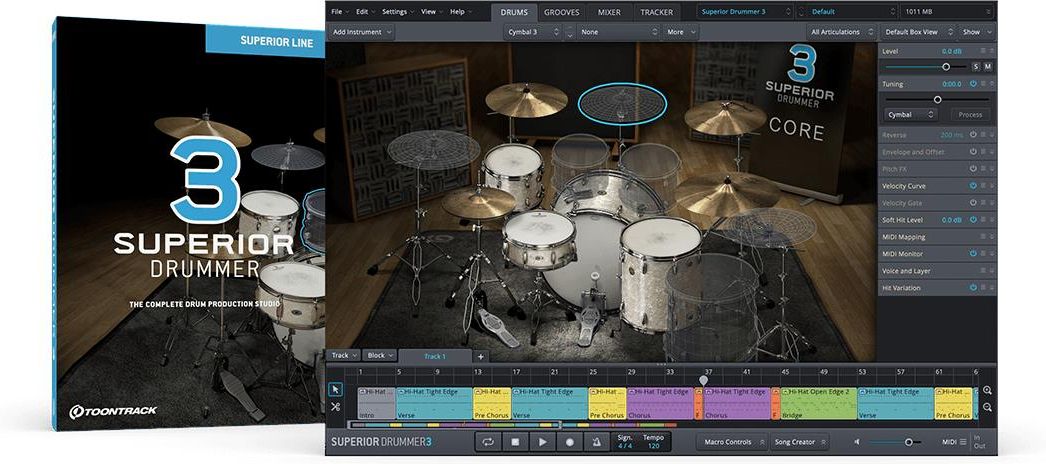Open MIDI Mapping menu icon
This screenshot has width=1046, height=464.
tap(983, 237)
